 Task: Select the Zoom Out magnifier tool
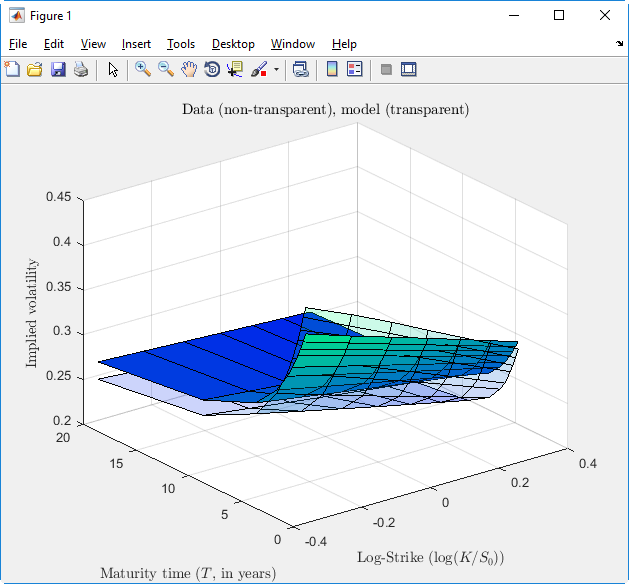point(166,69)
